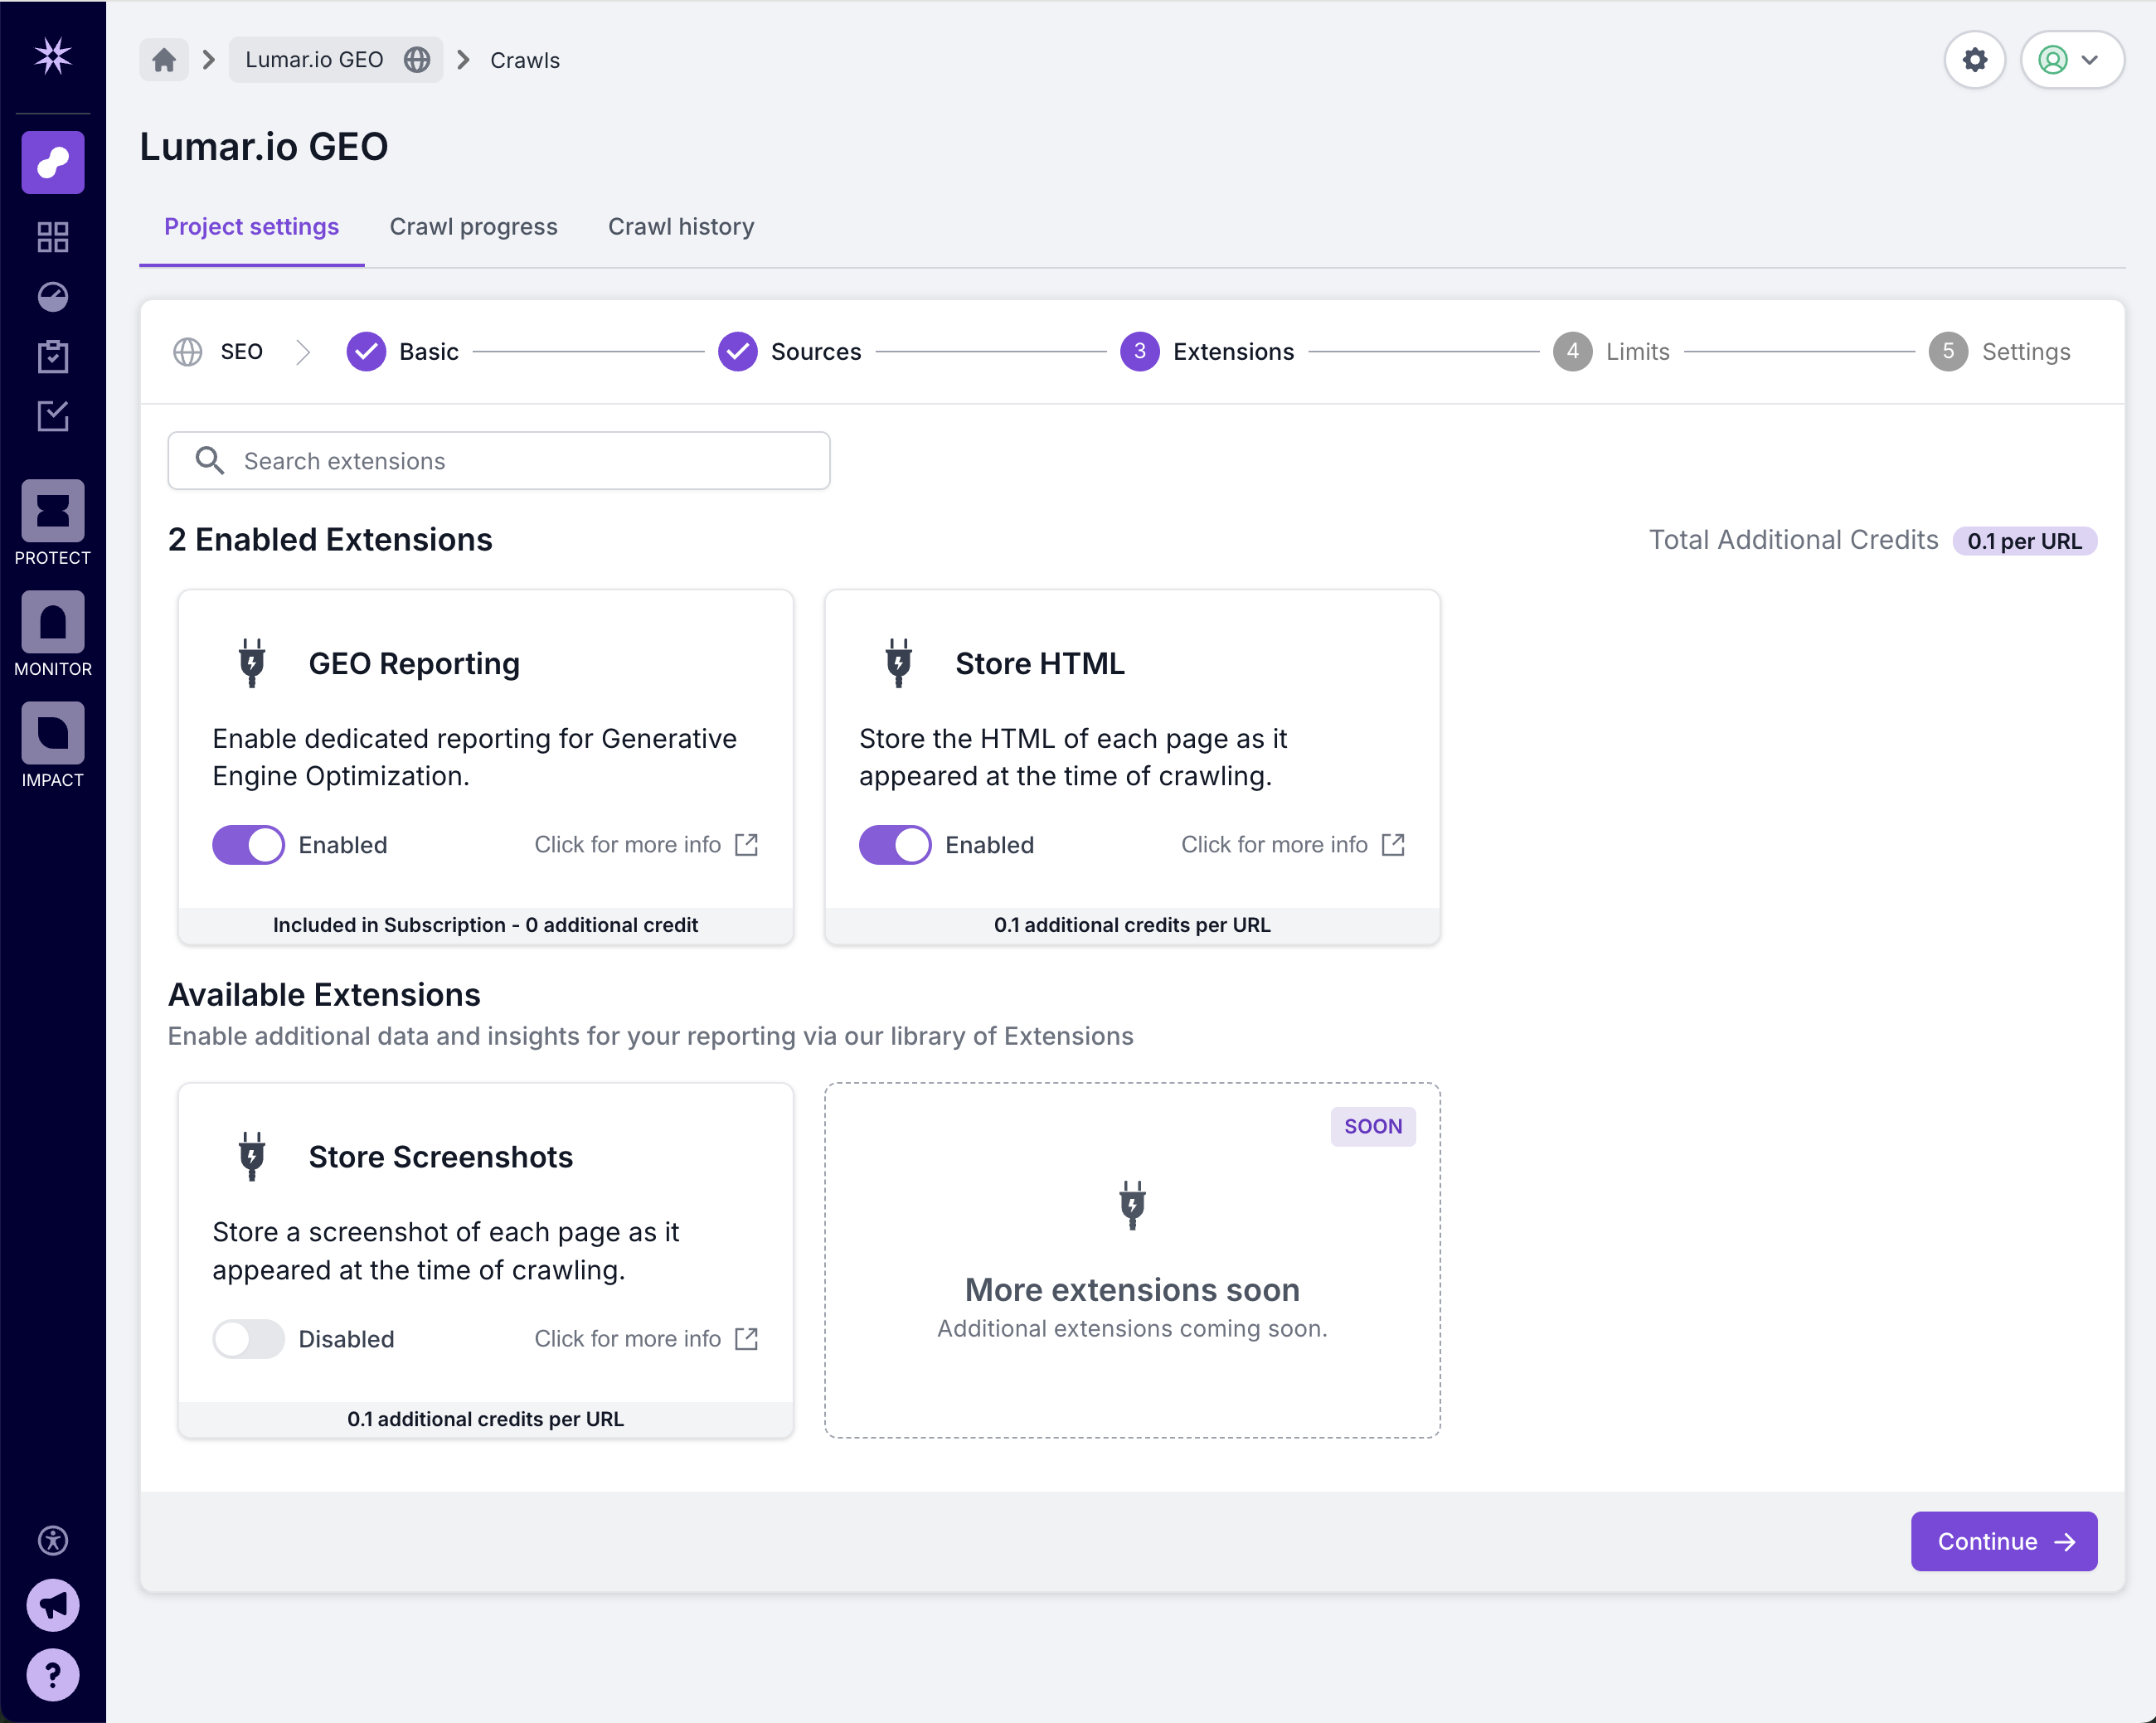Expand the user account dropdown
2156x1723 pixels.
click(2072, 60)
